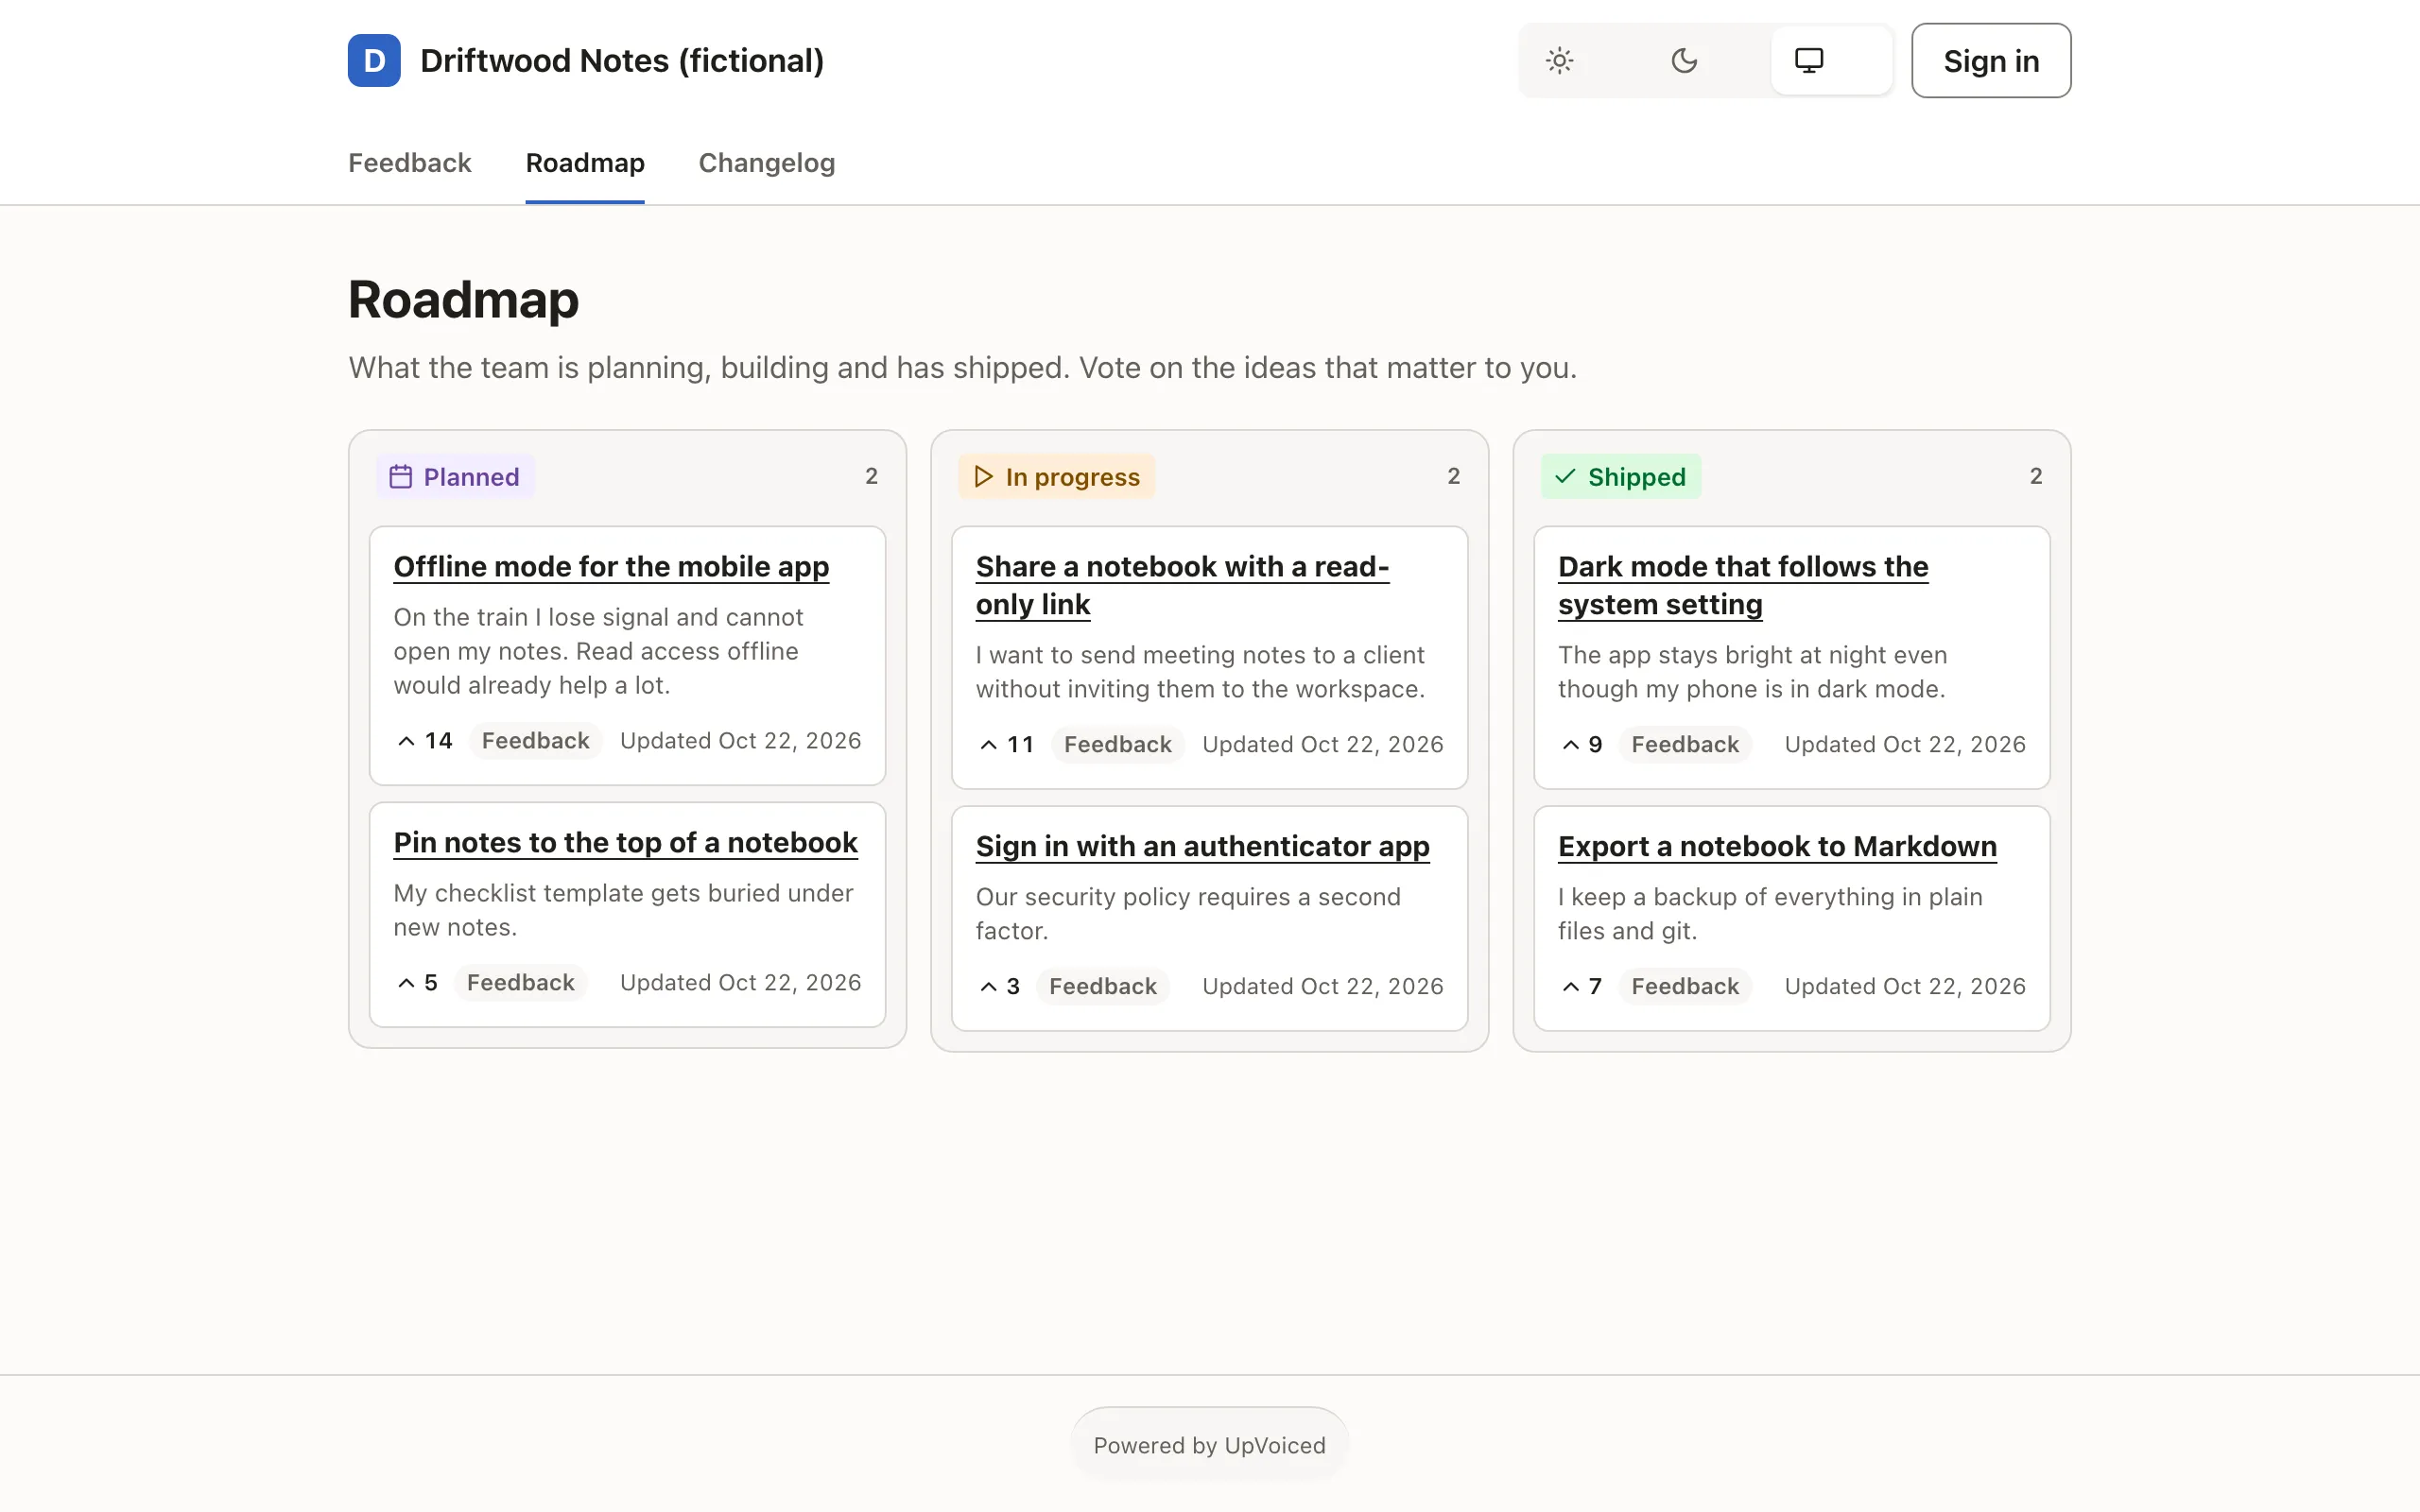Upvote the Offline mode post with 14 votes
This screenshot has height=1512, width=2420.
point(425,741)
